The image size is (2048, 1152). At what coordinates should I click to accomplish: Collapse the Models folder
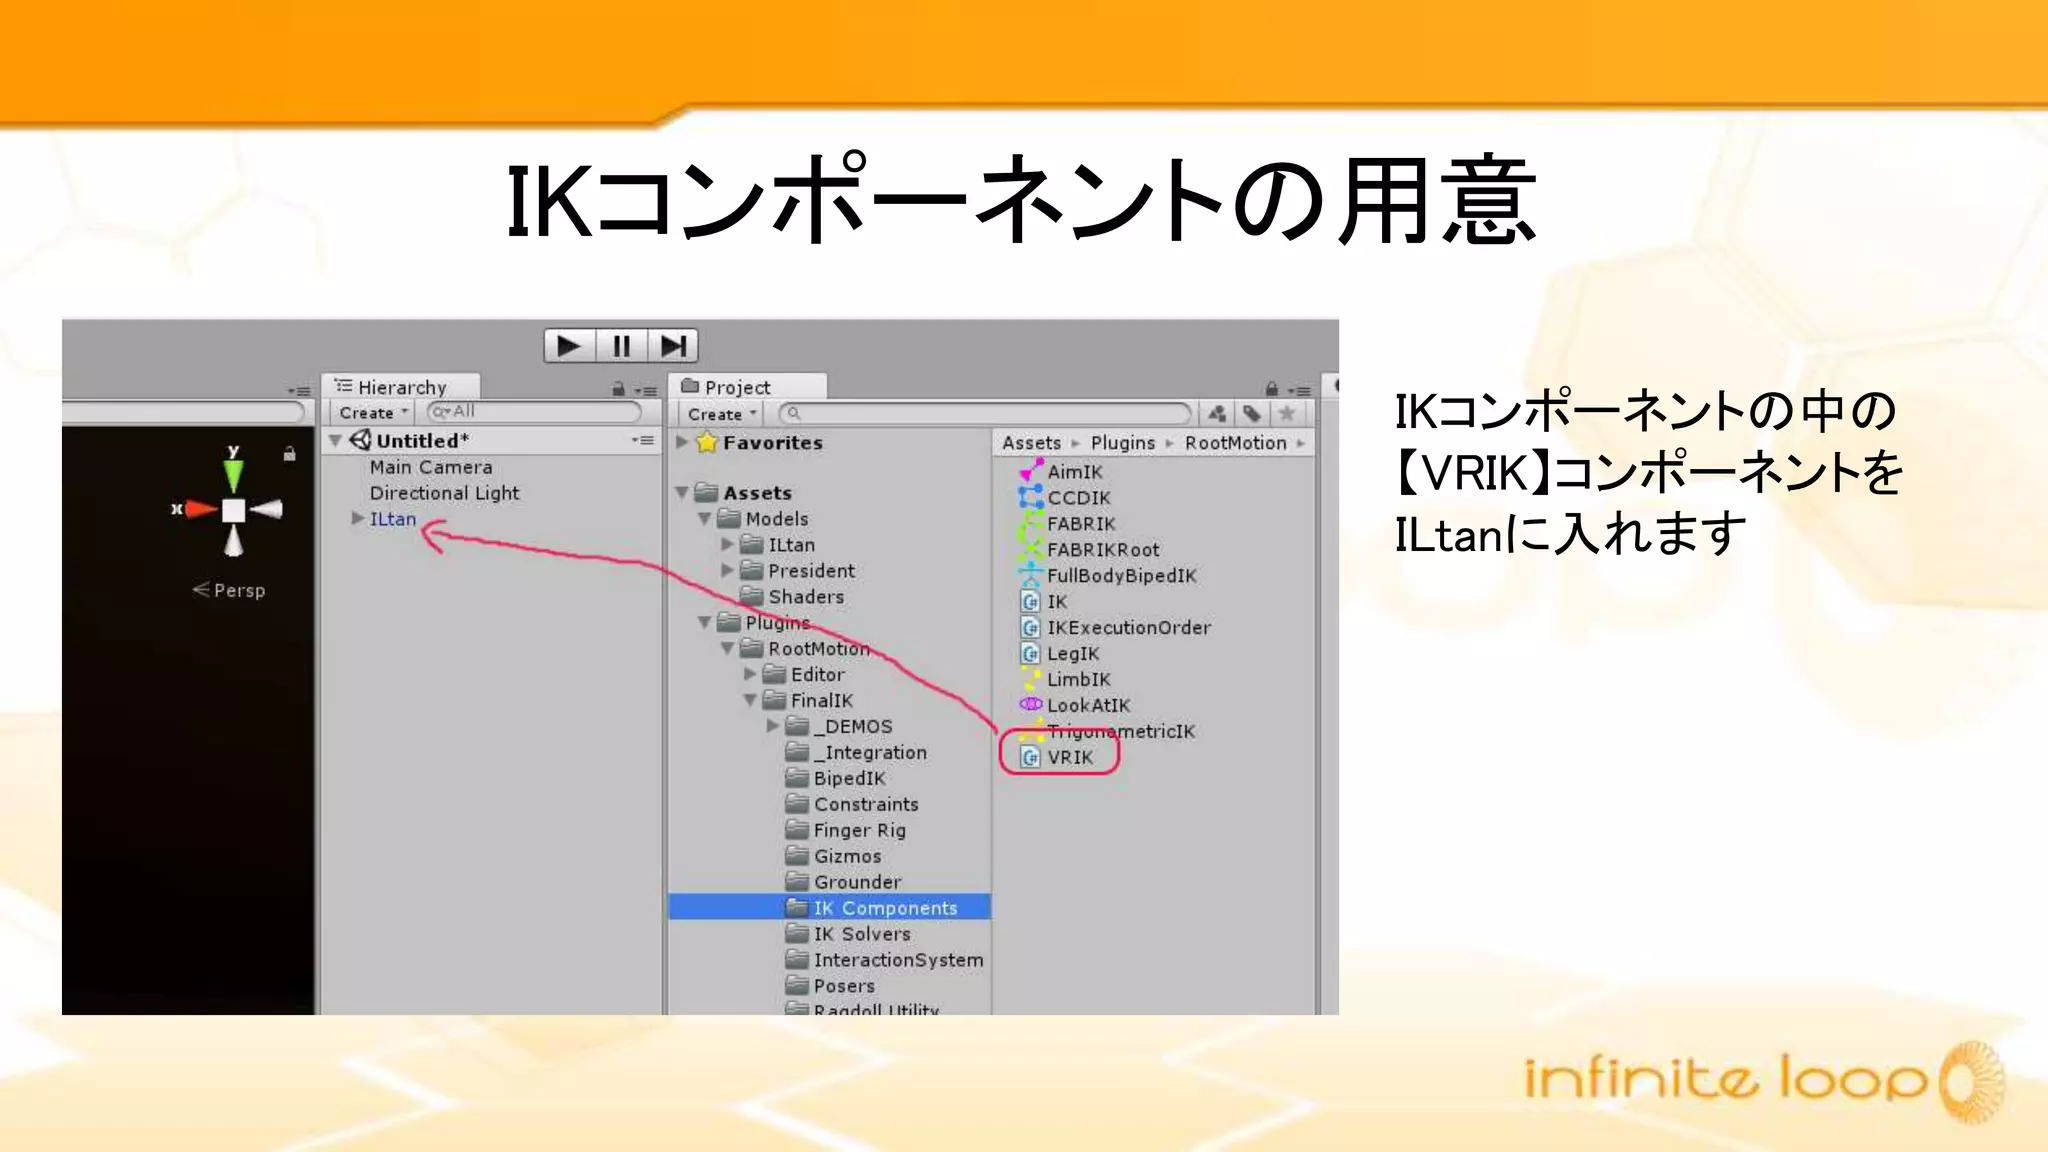[705, 518]
